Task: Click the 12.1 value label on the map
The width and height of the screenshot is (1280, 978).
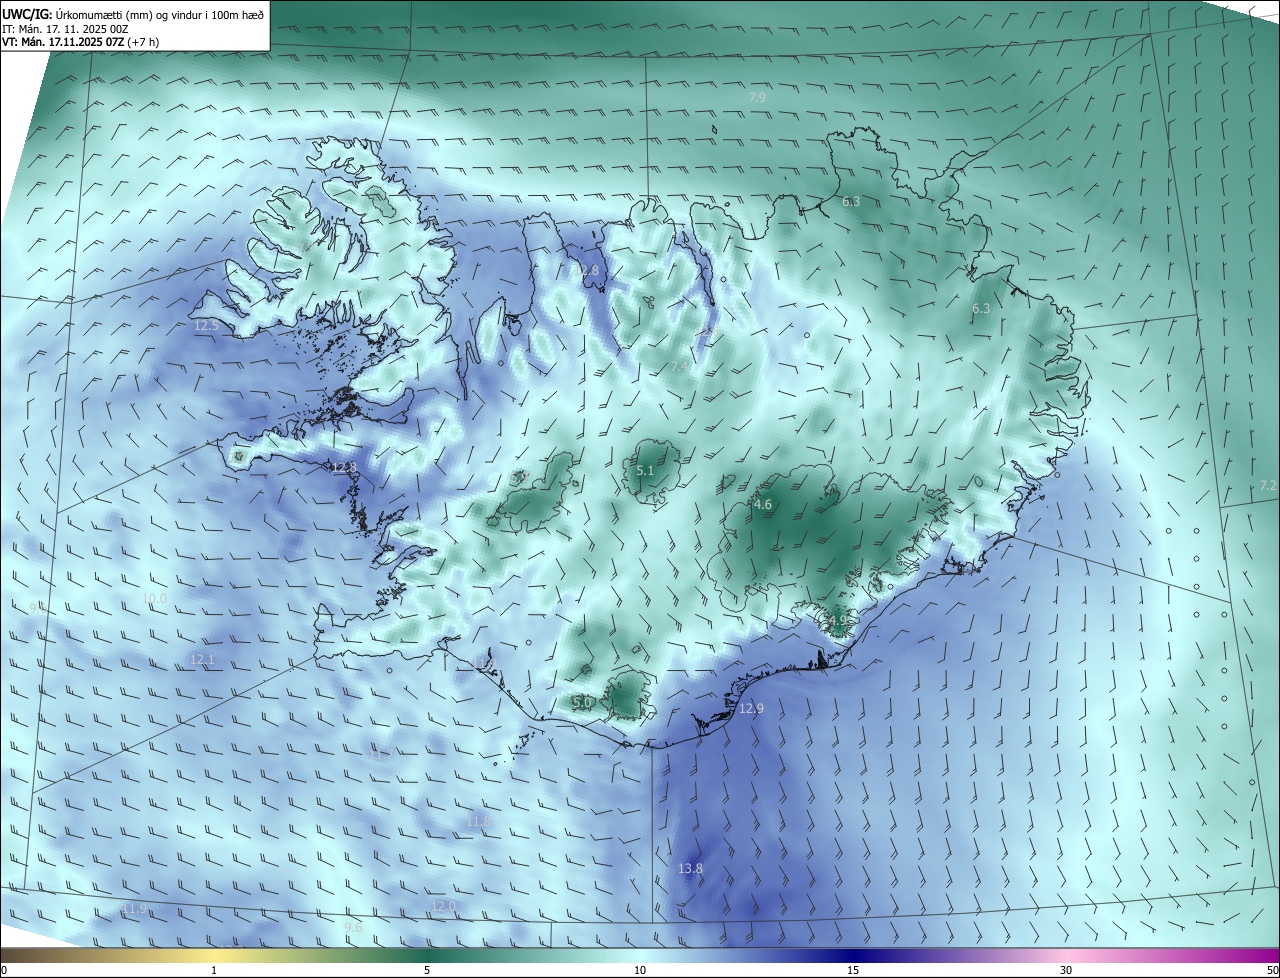Action: coord(202,659)
